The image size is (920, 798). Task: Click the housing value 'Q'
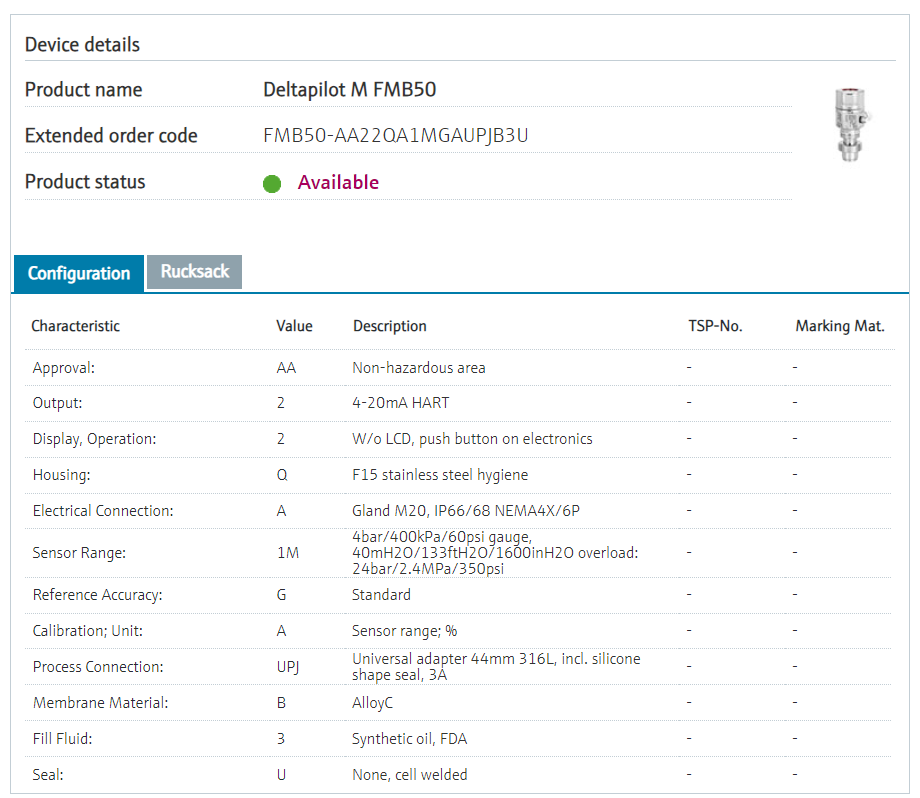[282, 475]
